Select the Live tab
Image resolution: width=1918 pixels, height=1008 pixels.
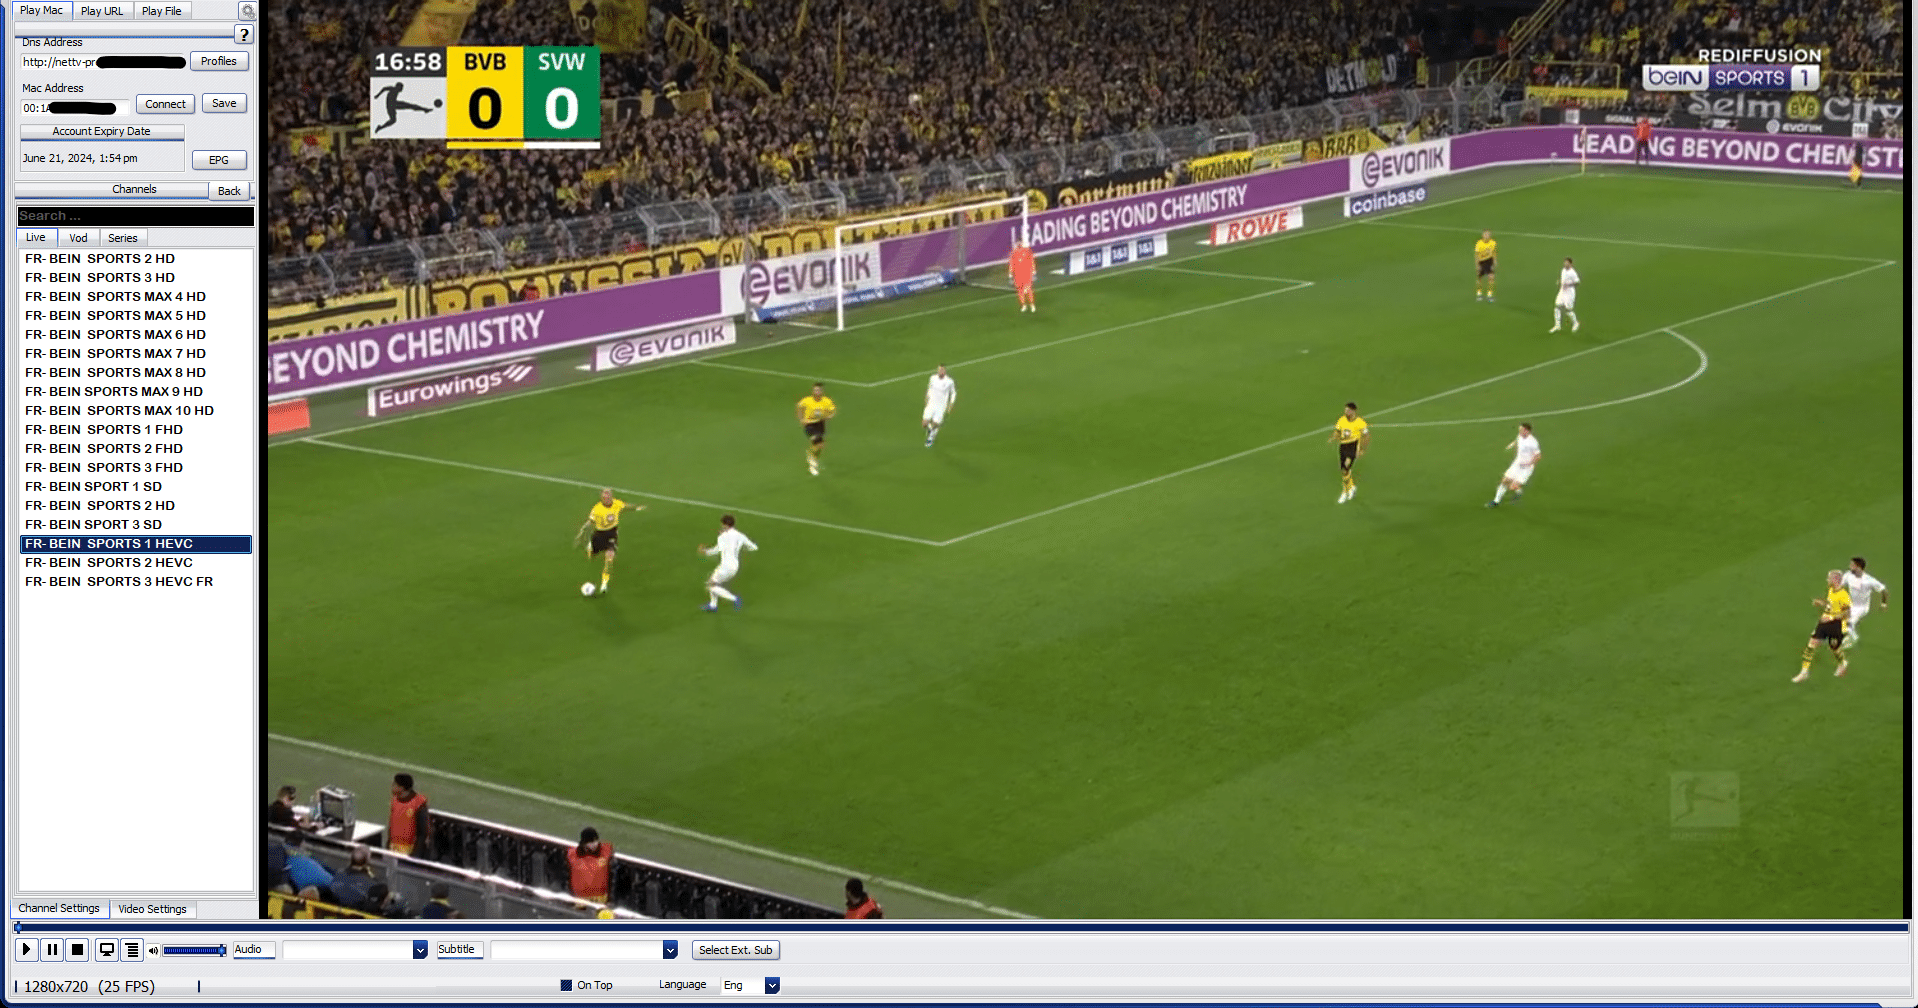coord(36,237)
